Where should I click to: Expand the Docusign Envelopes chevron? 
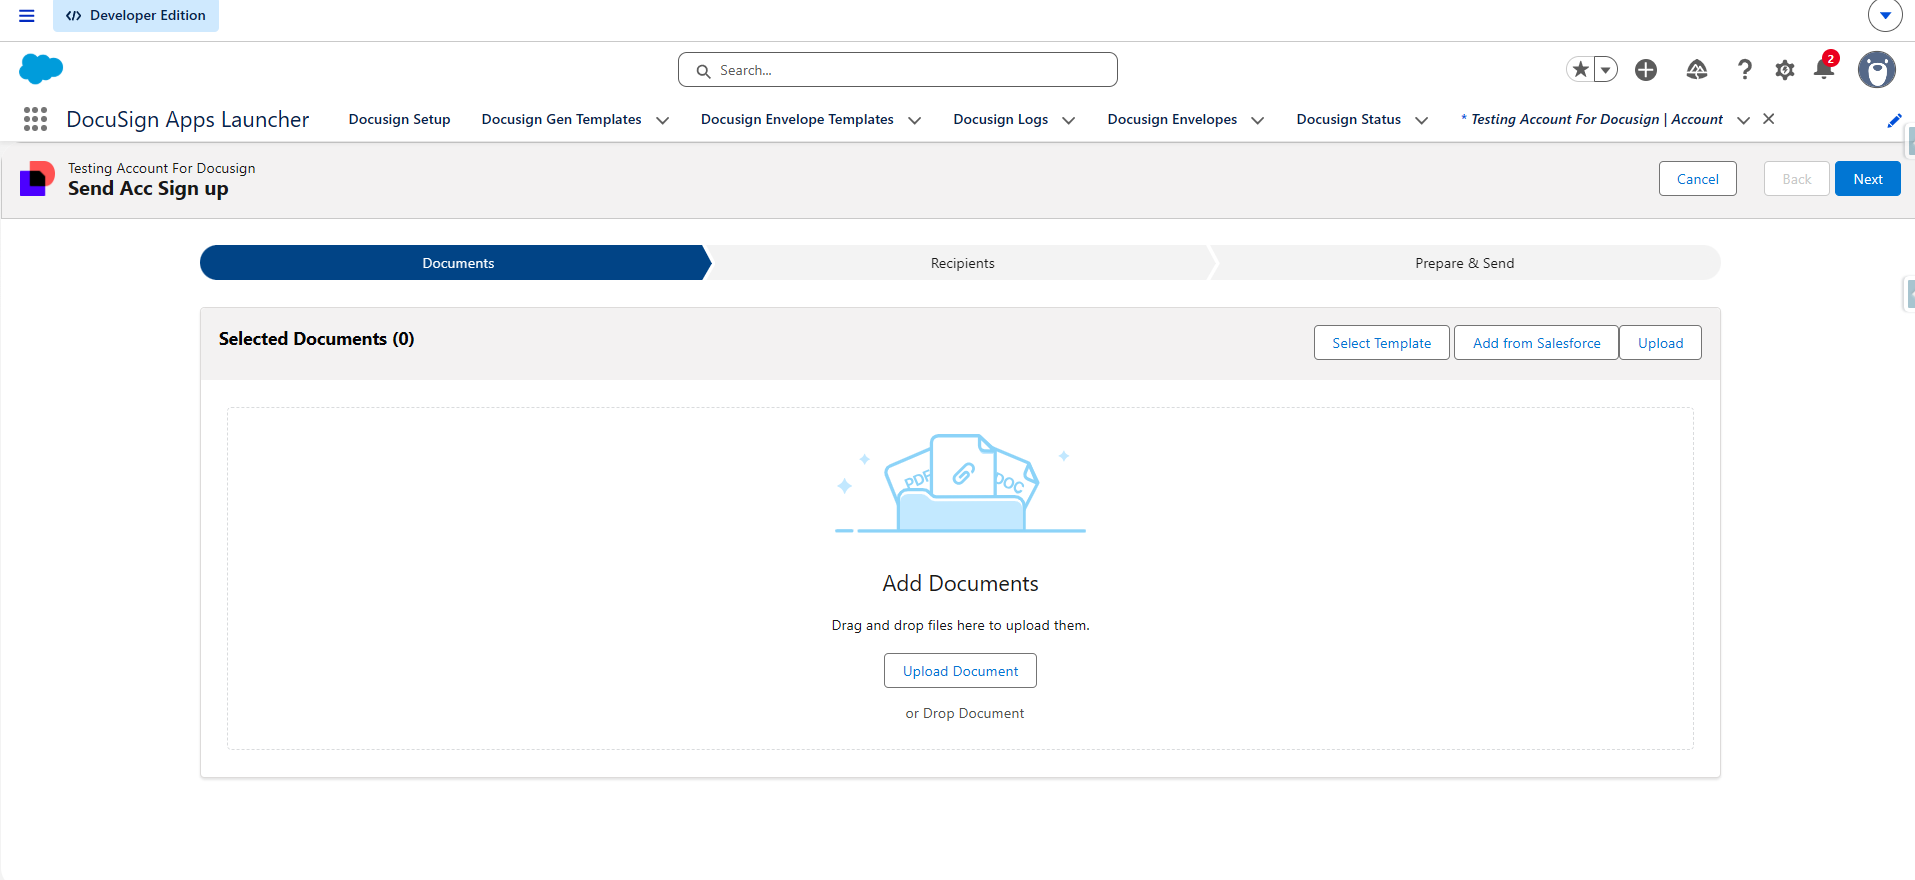(x=1257, y=120)
